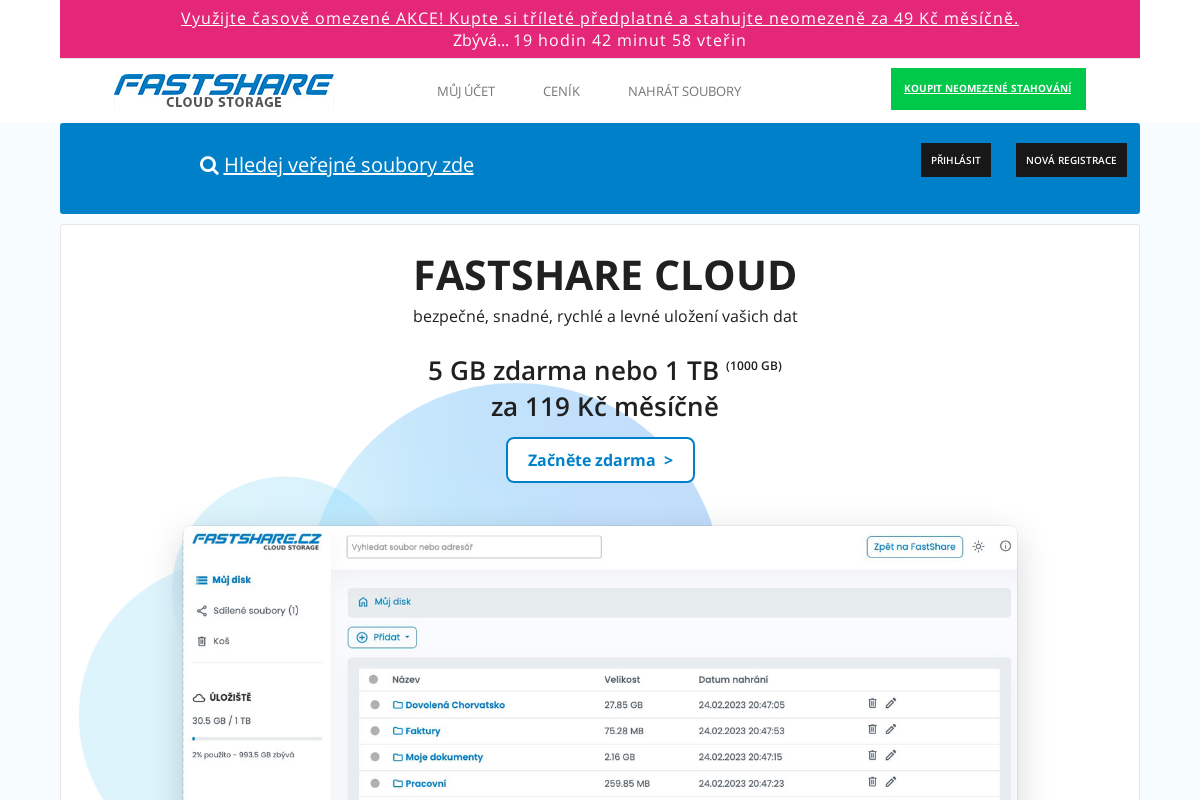Click the cloud ÚLOŽIŠTĚ icon
1200x800 pixels.
199,697
